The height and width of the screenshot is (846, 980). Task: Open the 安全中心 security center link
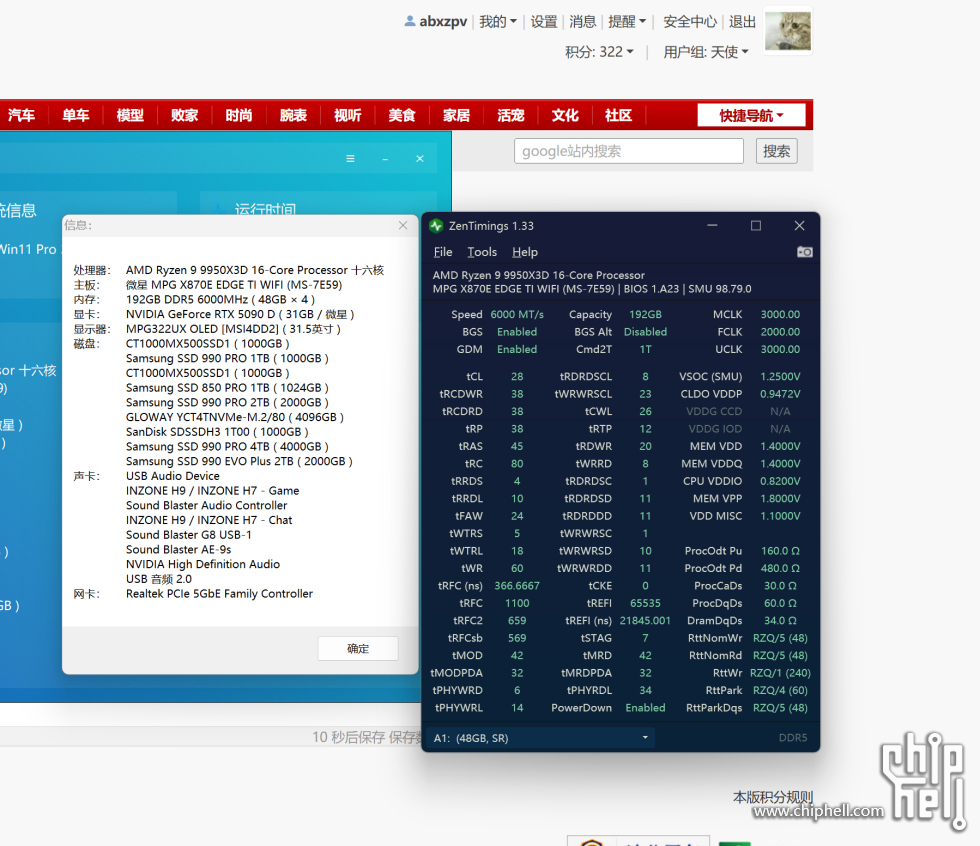click(x=690, y=22)
